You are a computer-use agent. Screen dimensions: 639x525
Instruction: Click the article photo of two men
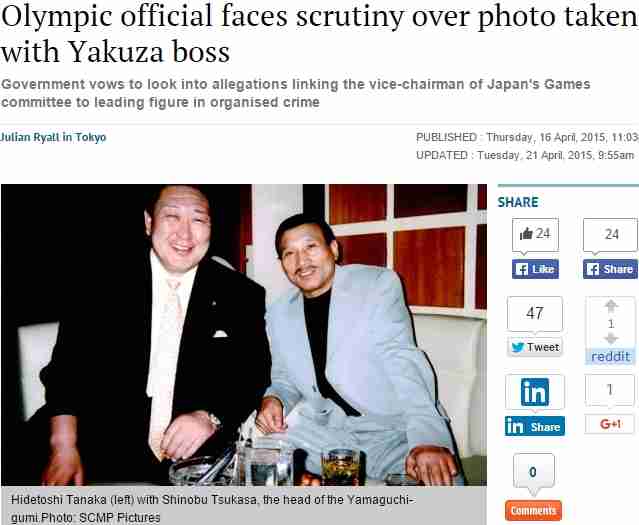[x=244, y=335]
